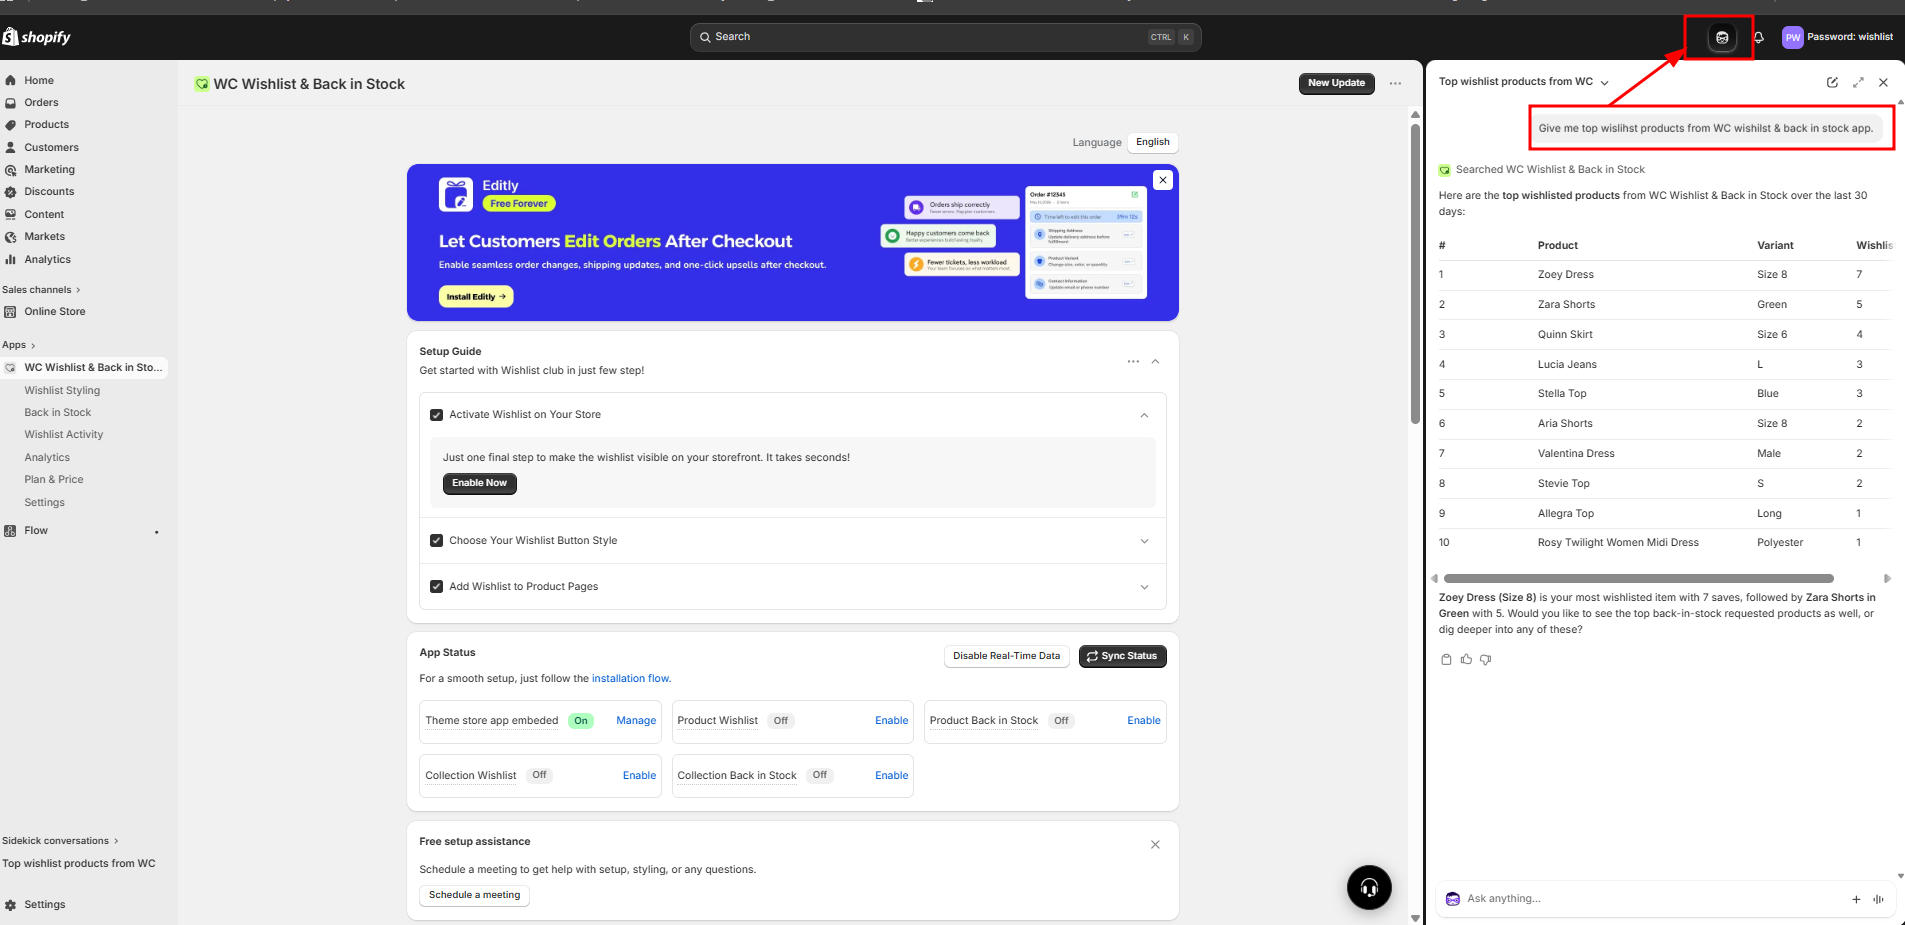This screenshot has width=1905, height=925.
Task: Click the Analytics bar chart icon in sidebar
Action: tap(10, 259)
